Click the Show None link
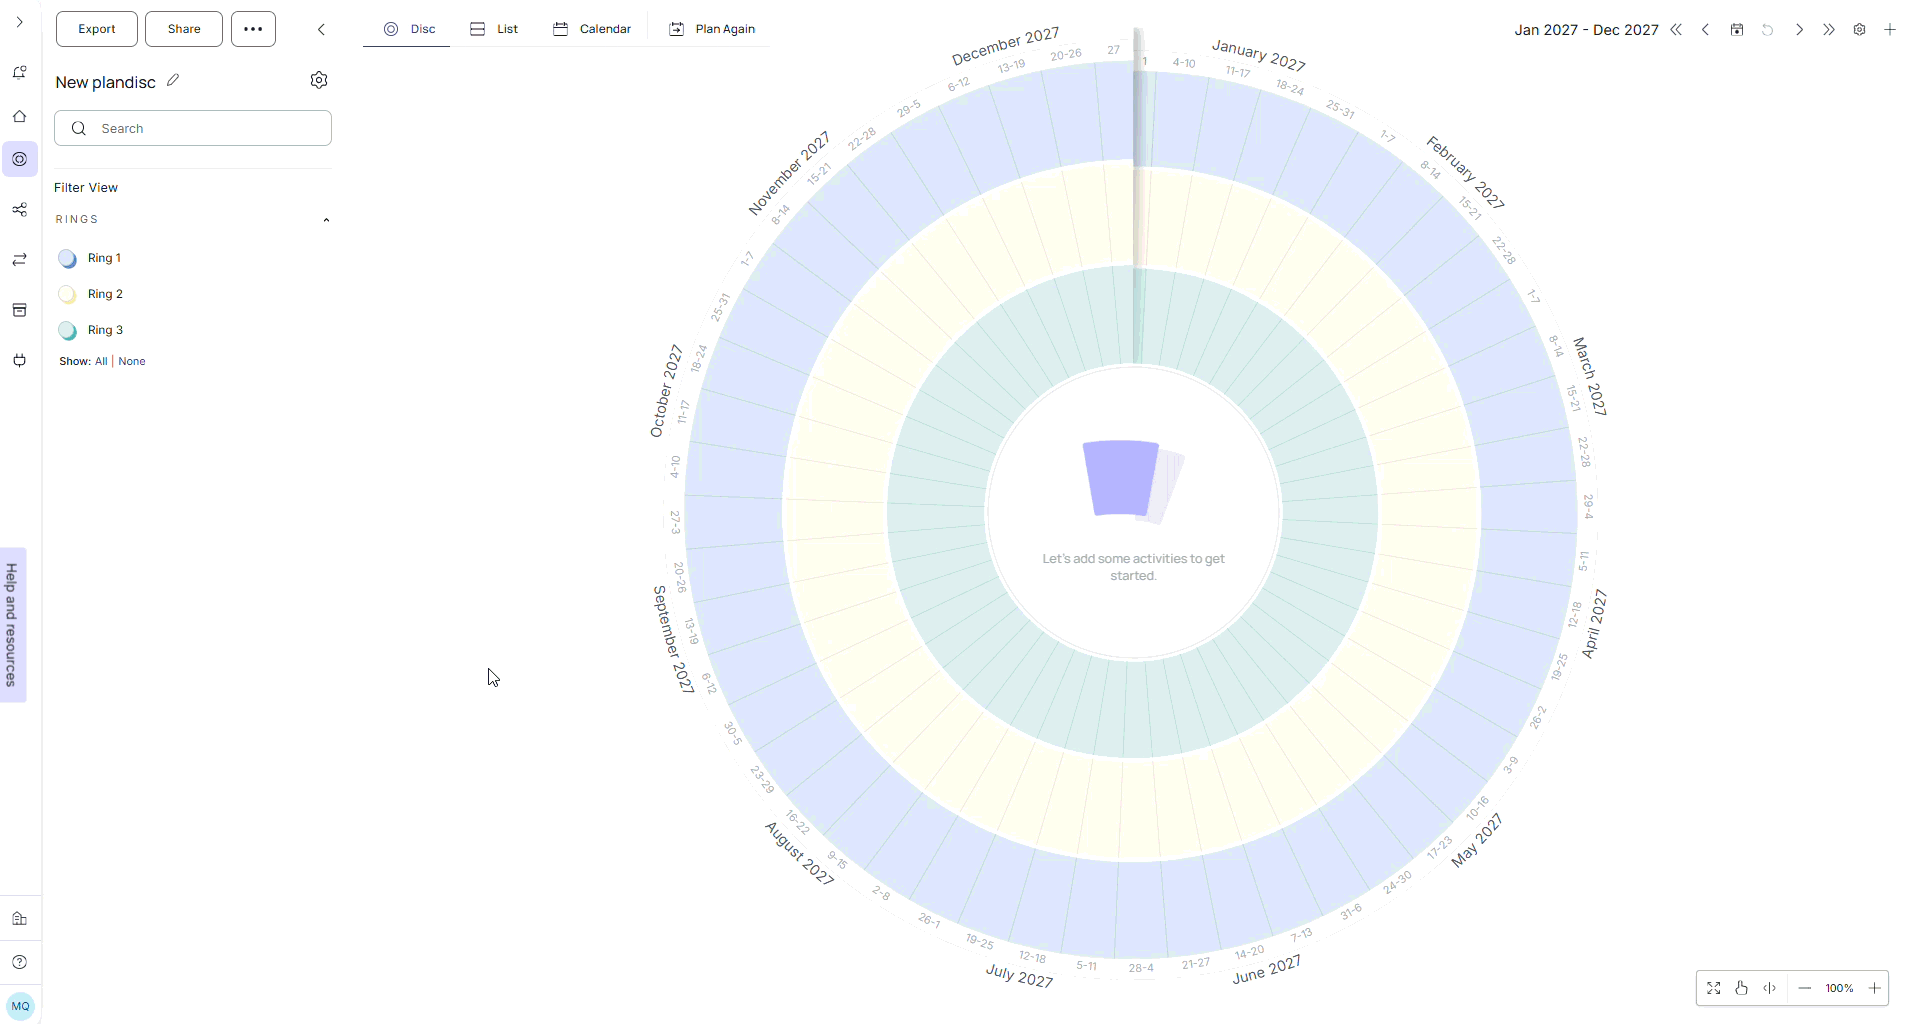This screenshot has width=1906, height=1024. (x=132, y=361)
